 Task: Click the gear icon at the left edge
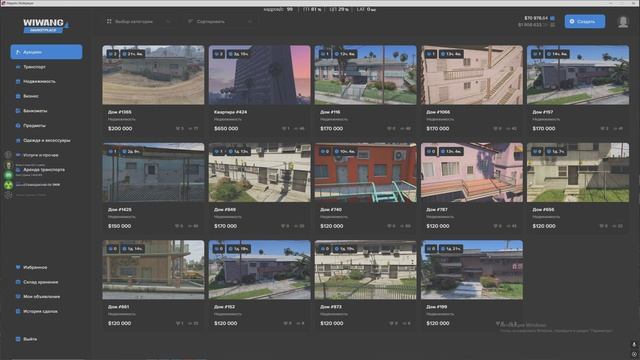[8, 195]
